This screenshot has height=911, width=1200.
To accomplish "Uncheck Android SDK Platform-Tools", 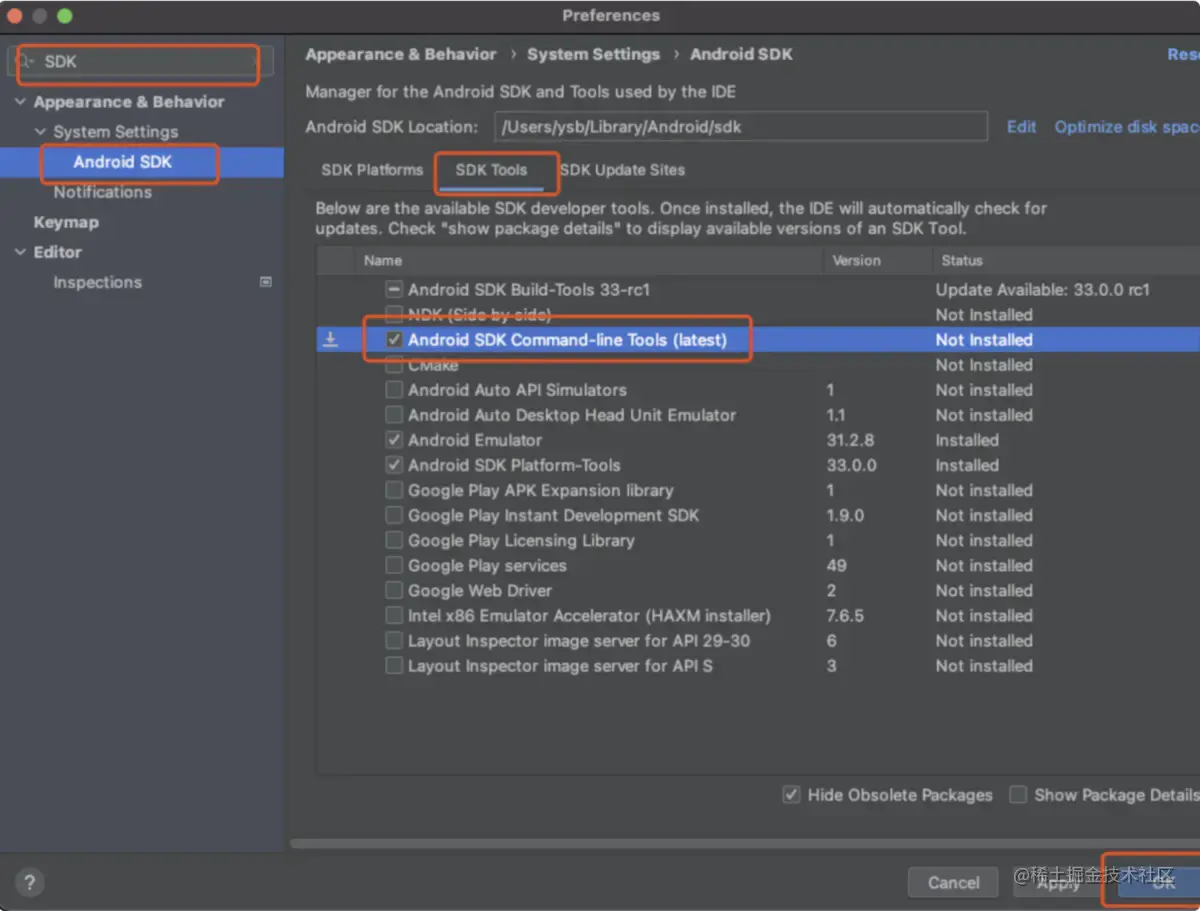I will [x=394, y=465].
